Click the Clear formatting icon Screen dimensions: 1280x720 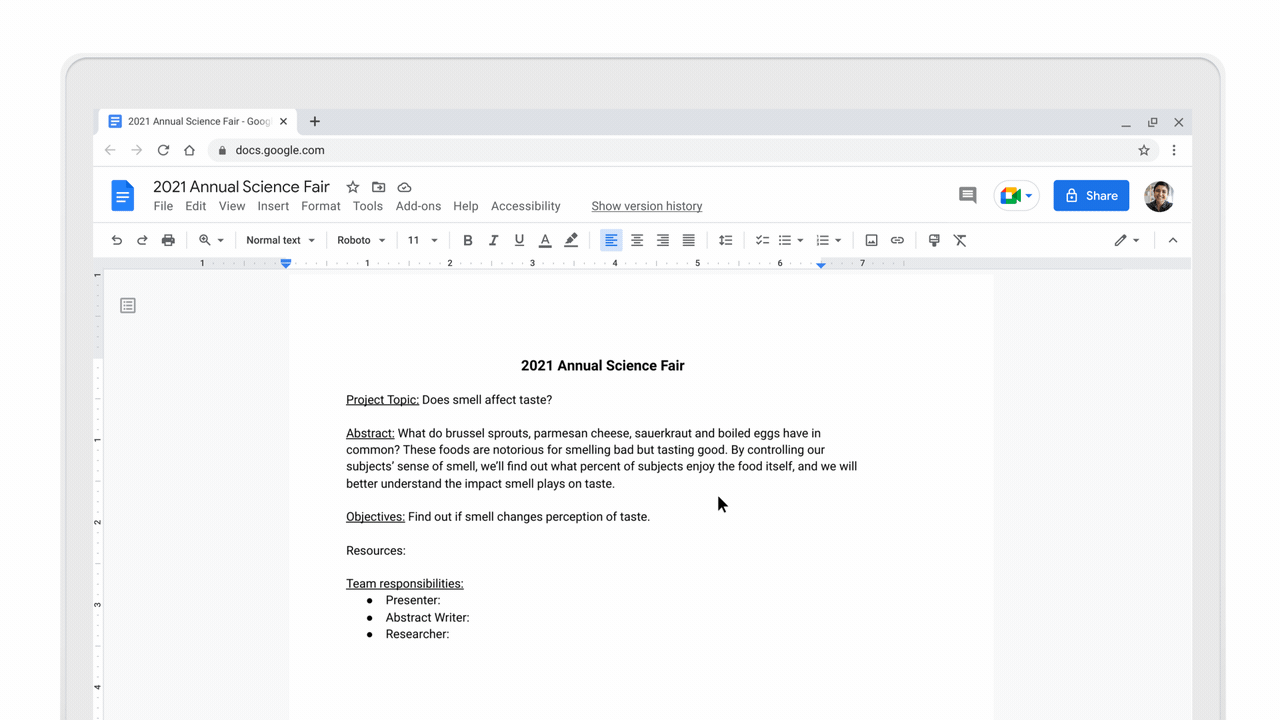pyautogui.click(x=960, y=240)
